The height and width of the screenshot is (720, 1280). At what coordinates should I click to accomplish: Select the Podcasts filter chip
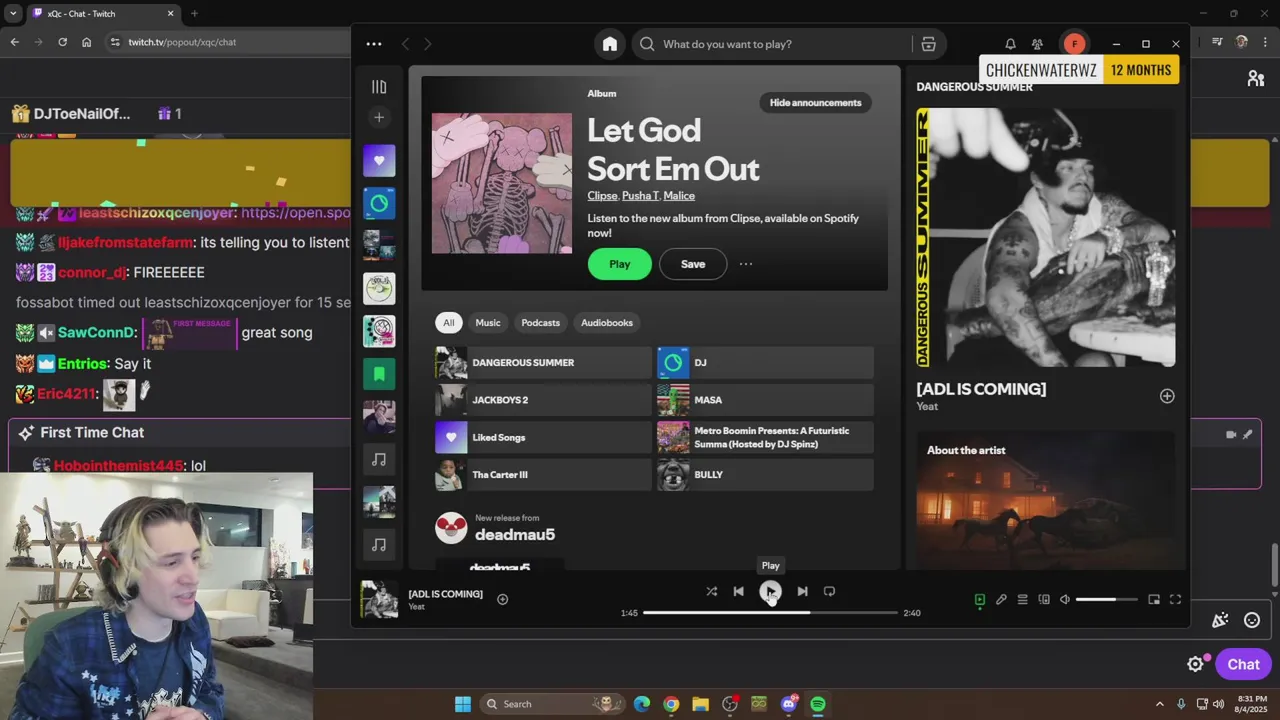tap(540, 323)
